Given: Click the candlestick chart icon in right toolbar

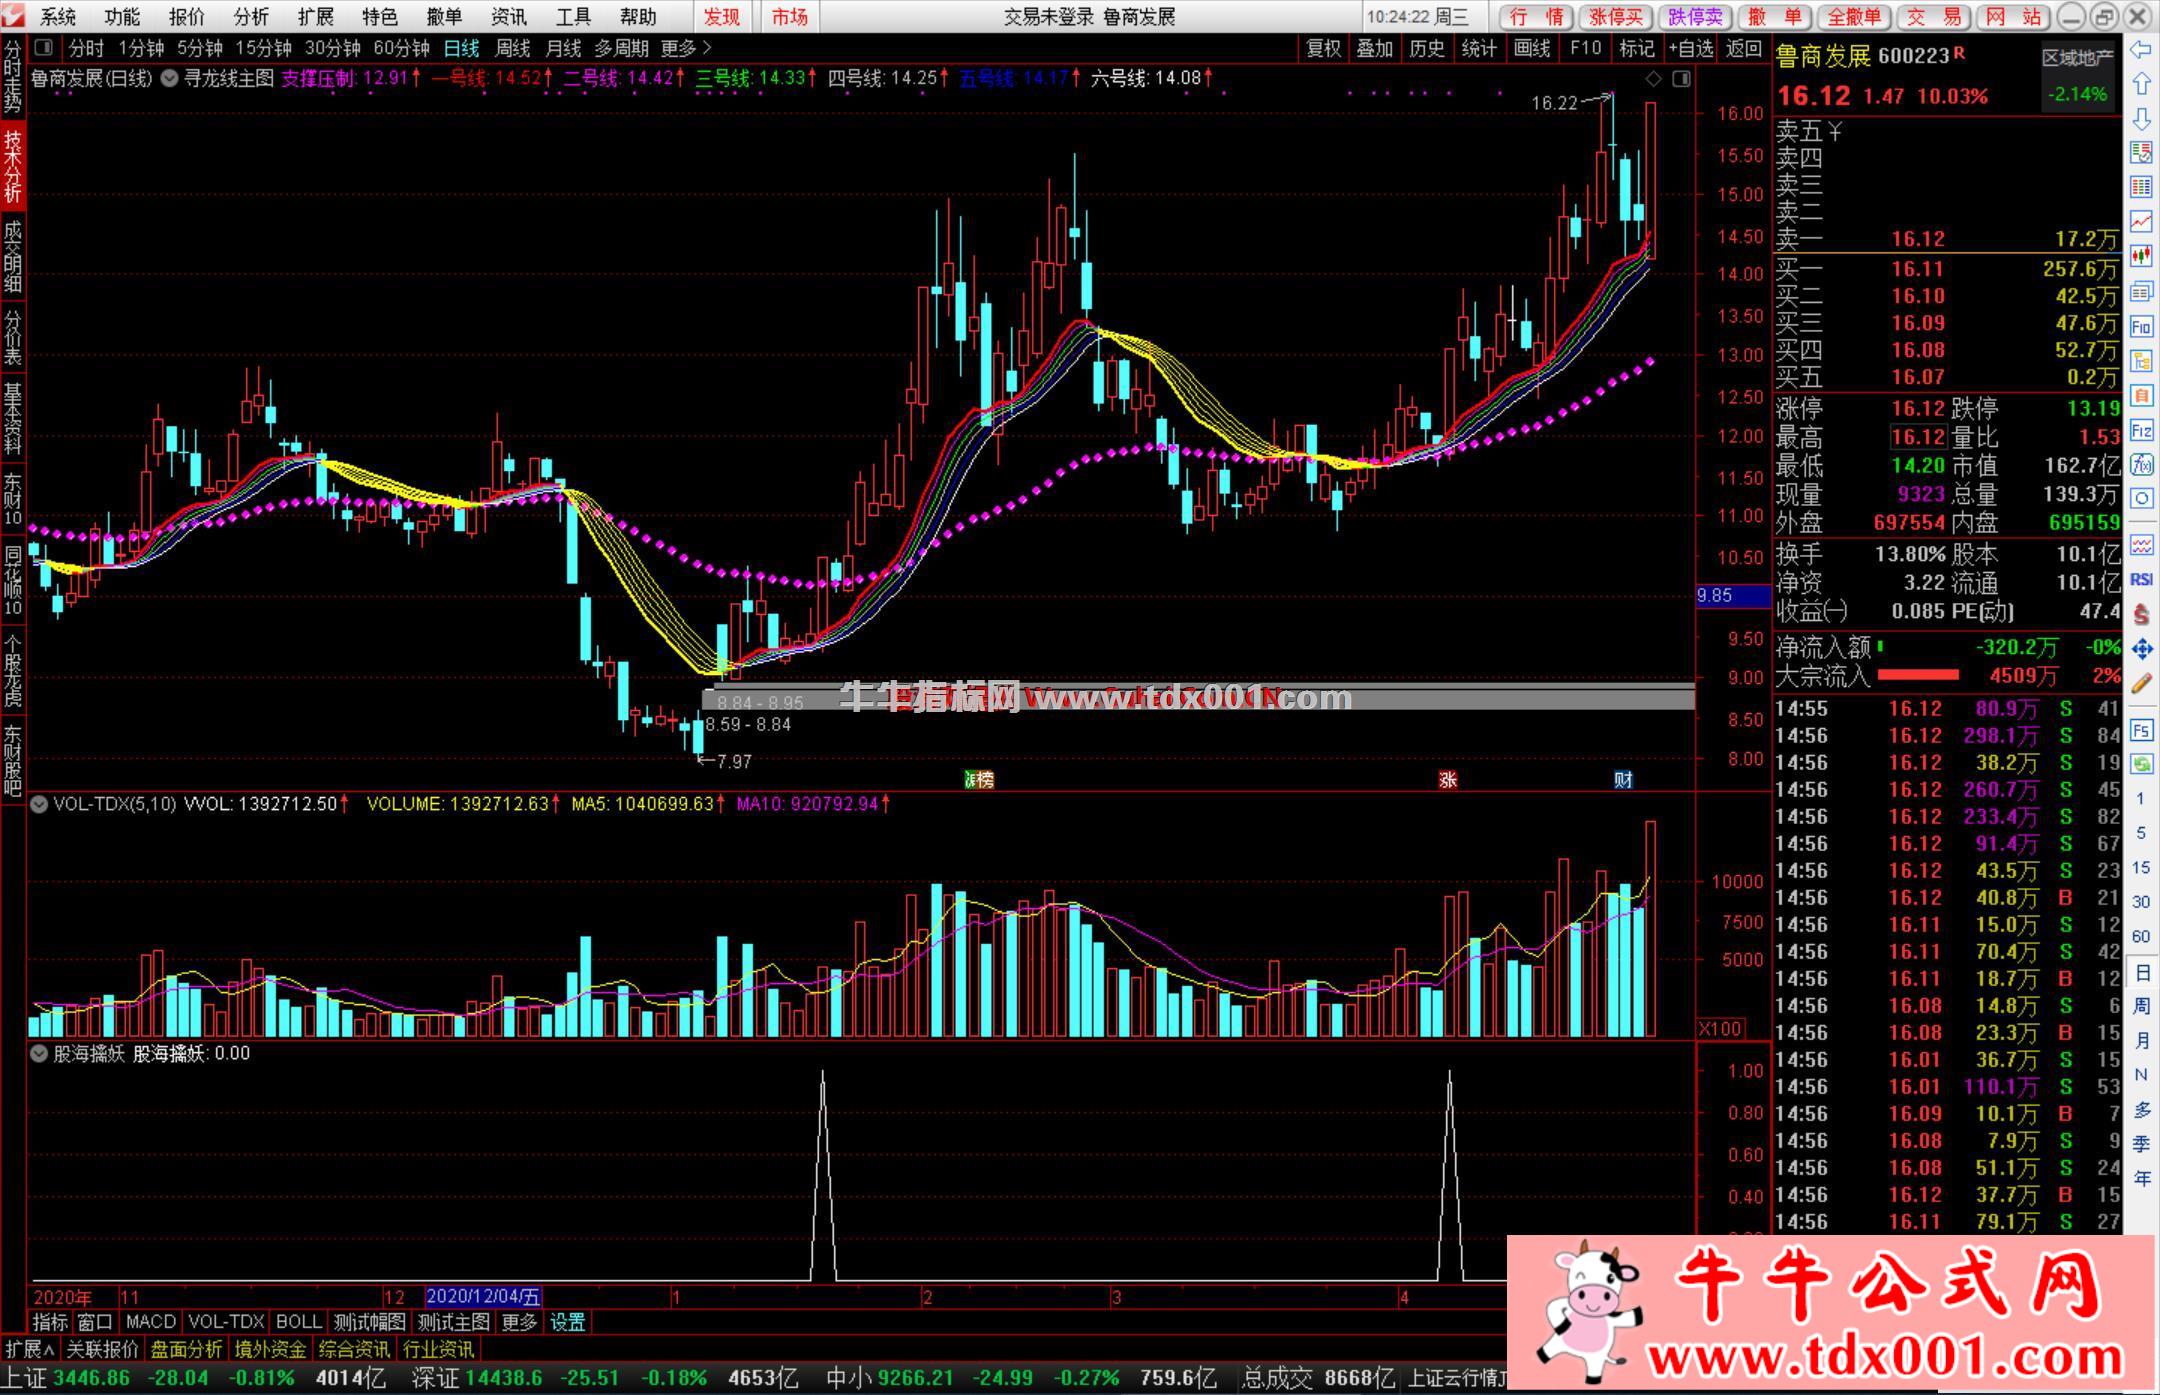Looking at the screenshot, I should (2141, 256).
